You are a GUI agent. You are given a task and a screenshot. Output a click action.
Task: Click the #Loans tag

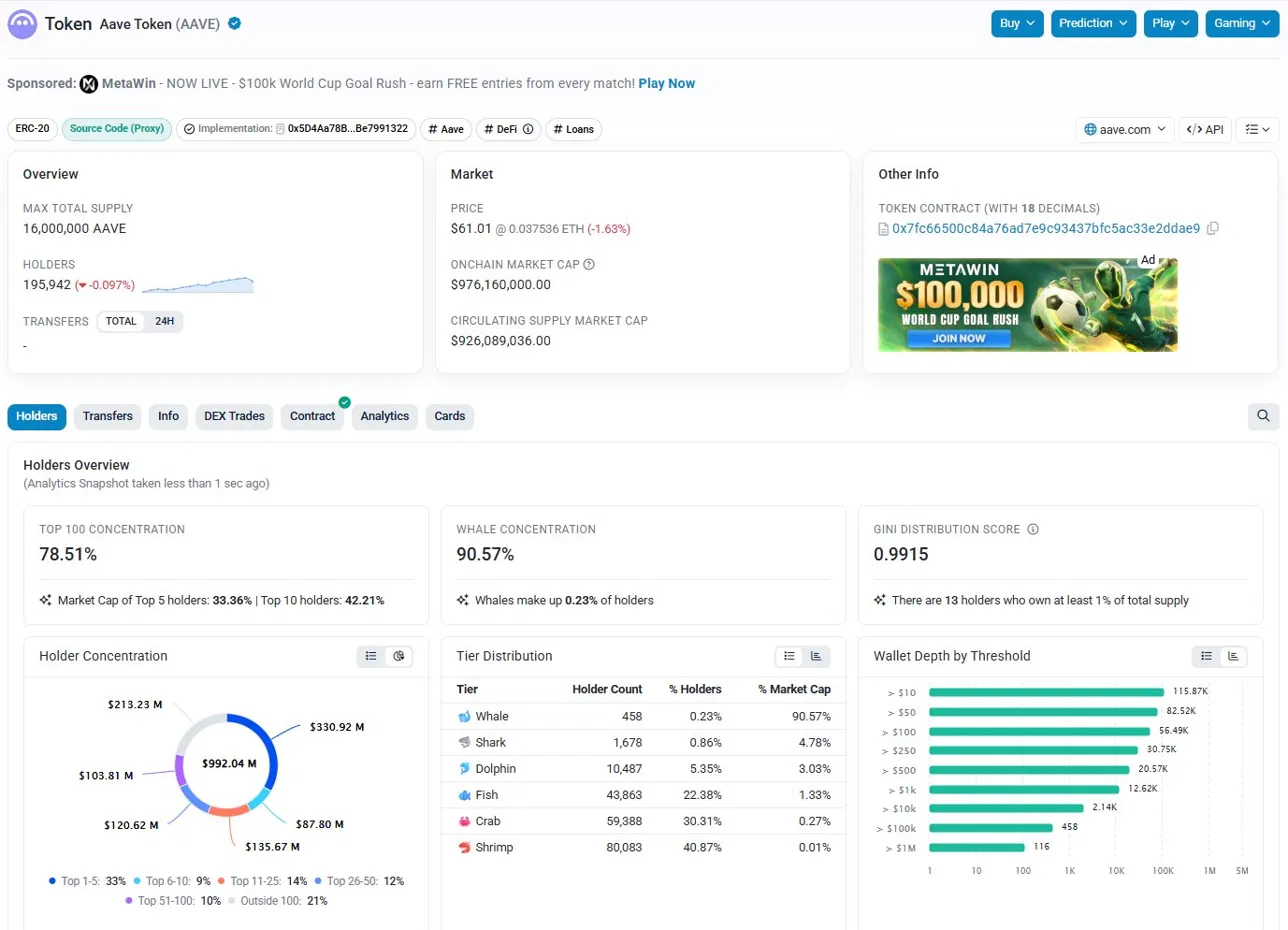click(x=573, y=129)
